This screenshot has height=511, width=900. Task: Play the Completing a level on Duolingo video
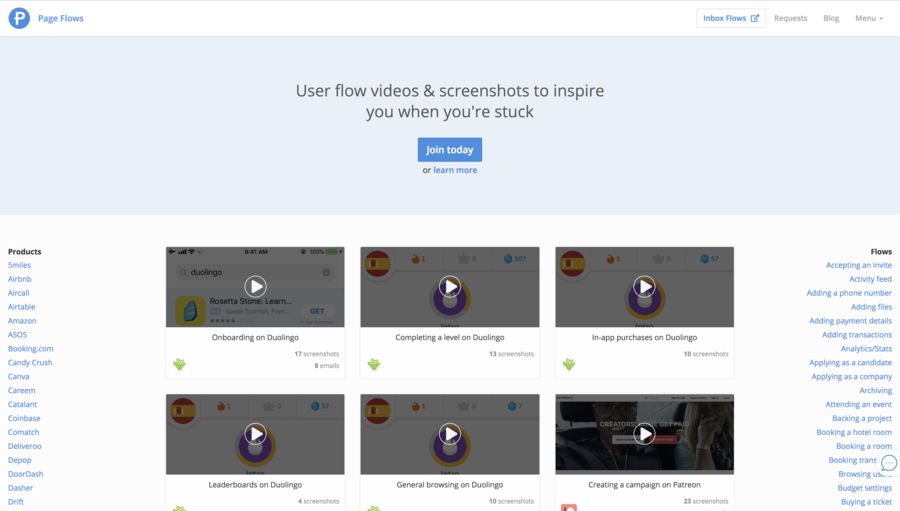(449, 287)
